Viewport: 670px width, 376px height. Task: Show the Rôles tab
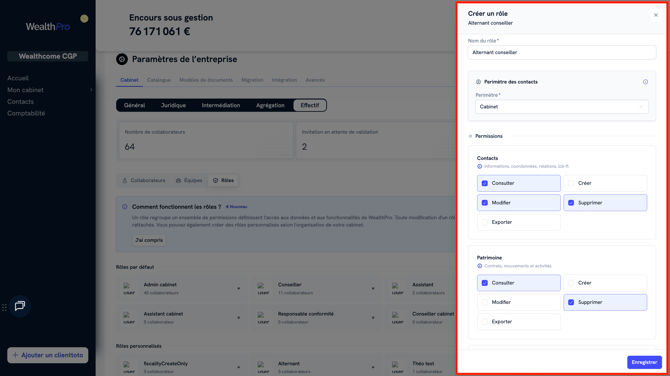tap(223, 181)
